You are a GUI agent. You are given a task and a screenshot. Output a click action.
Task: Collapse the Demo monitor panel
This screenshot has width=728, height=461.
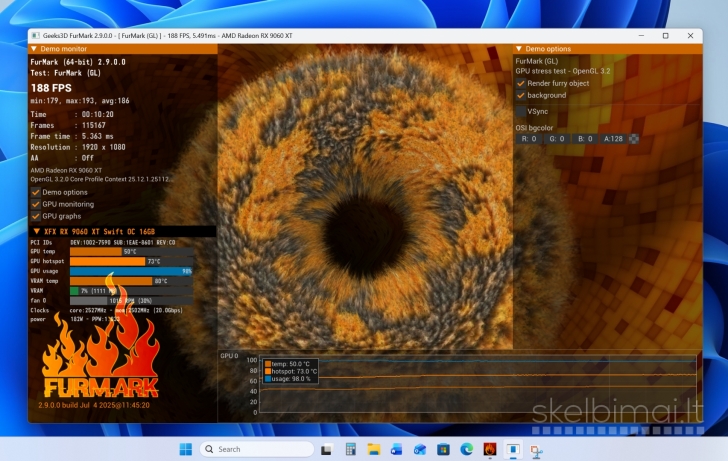click(34, 48)
